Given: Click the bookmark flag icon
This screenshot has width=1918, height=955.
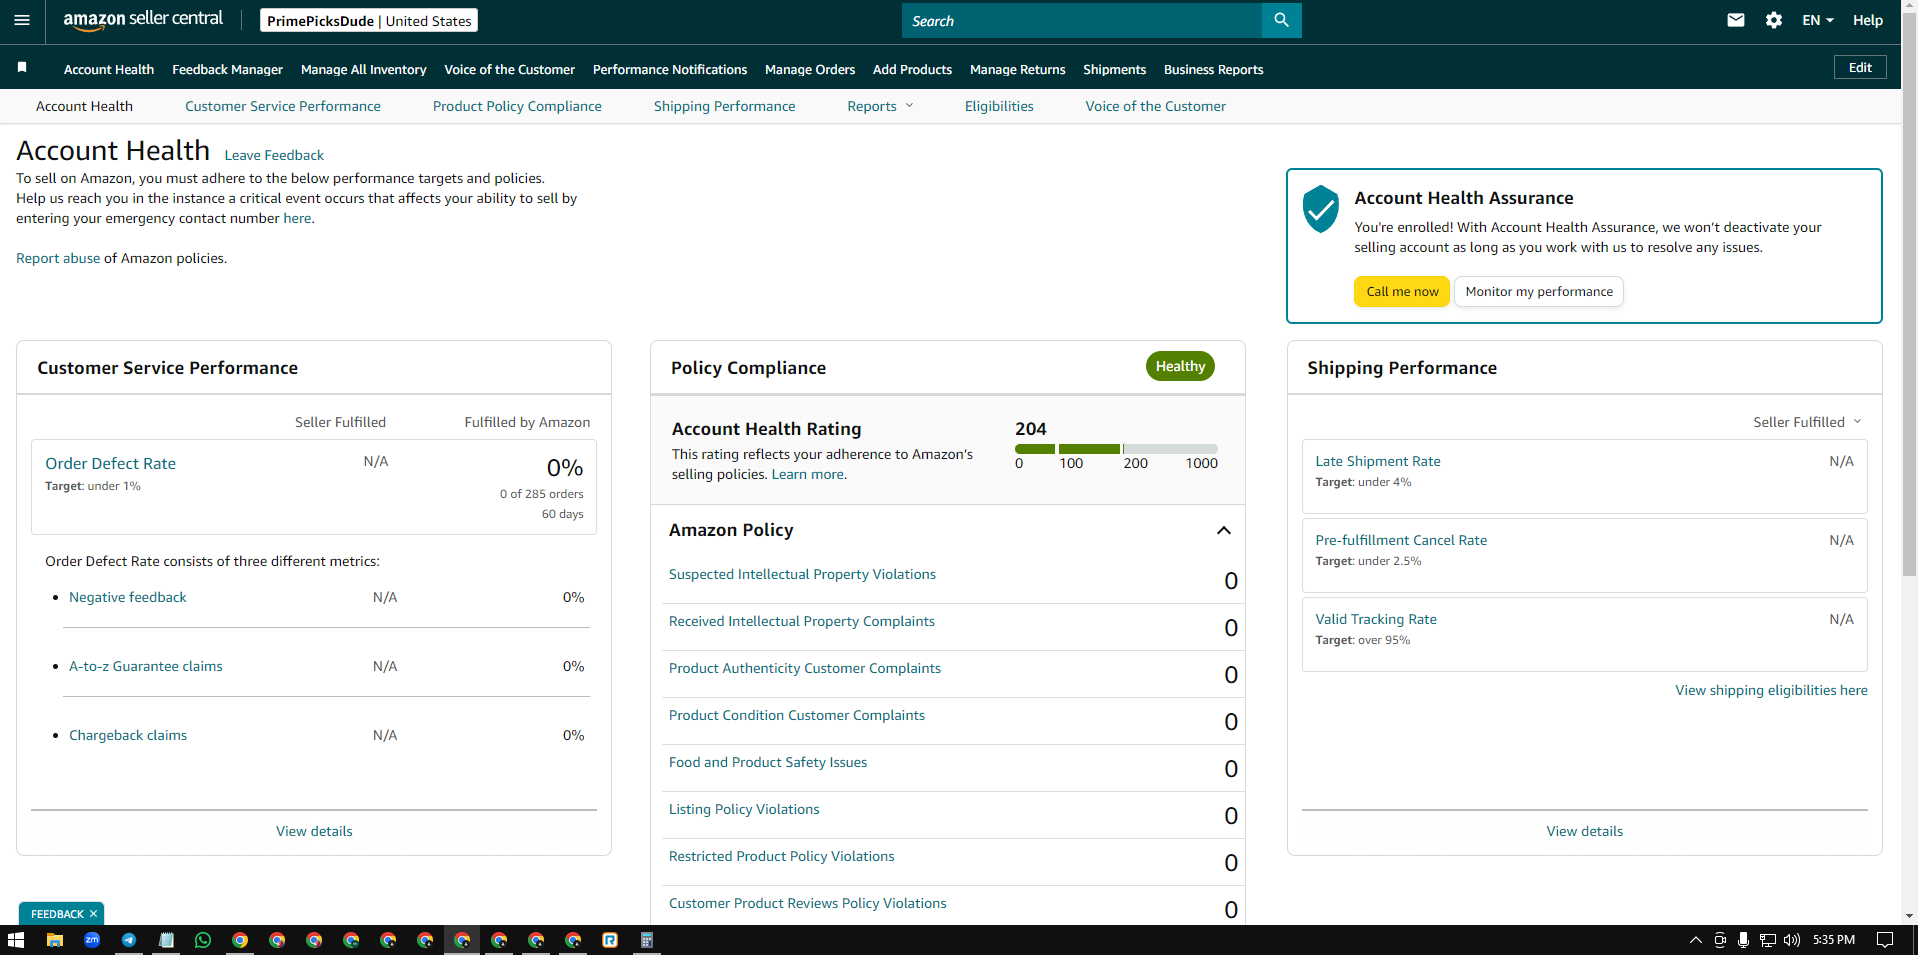Looking at the screenshot, I should coord(22,68).
